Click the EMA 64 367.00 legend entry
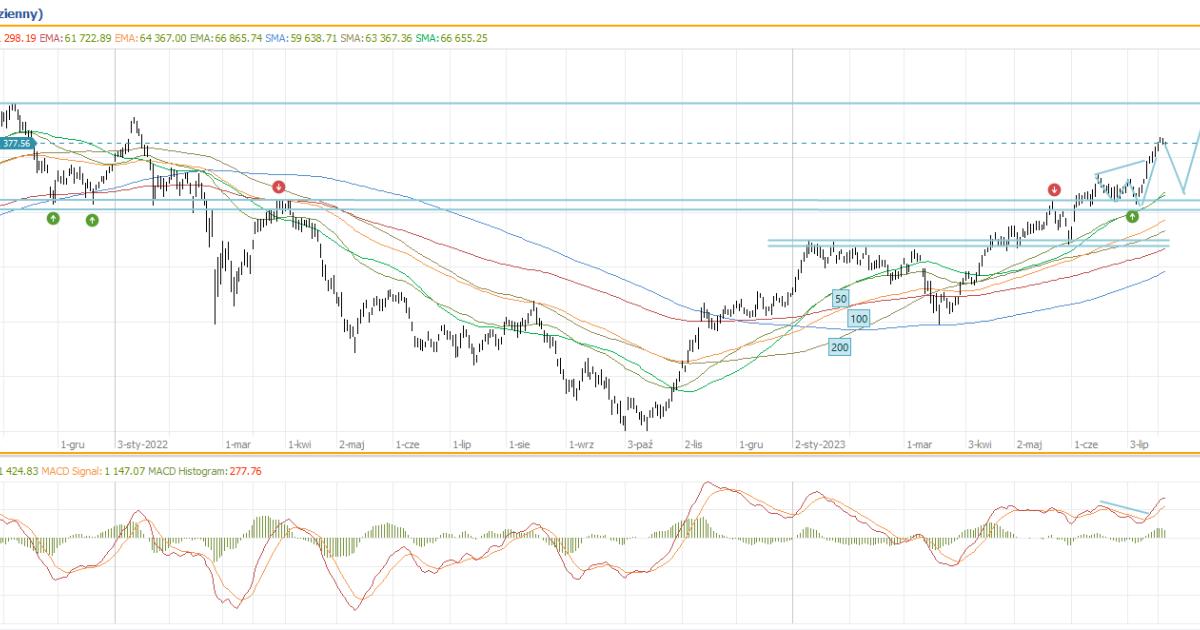Viewport: 1200px width, 630px height. point(151,38)
